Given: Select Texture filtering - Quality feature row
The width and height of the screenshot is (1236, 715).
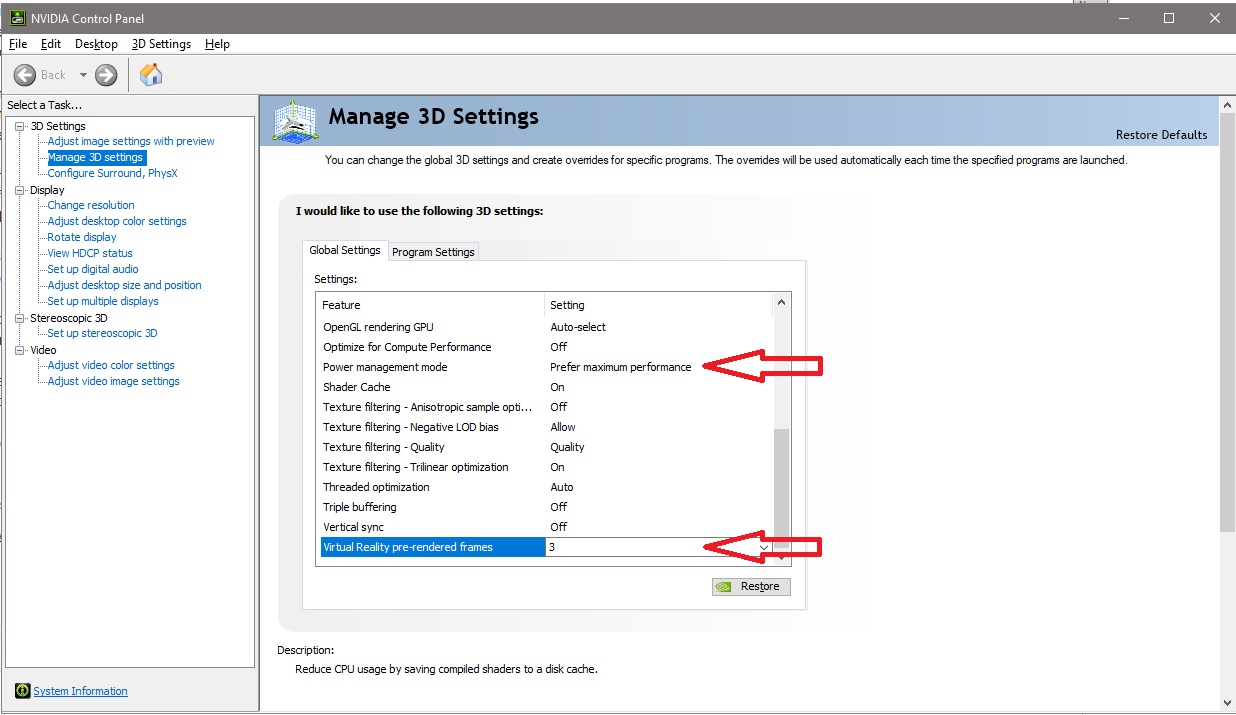Looking at the screenshot, I should (546, 447).
